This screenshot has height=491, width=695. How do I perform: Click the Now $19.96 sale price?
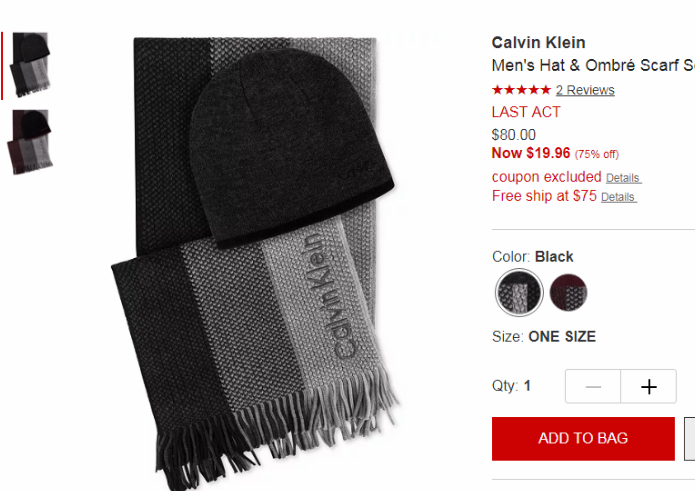coord(531,153)
